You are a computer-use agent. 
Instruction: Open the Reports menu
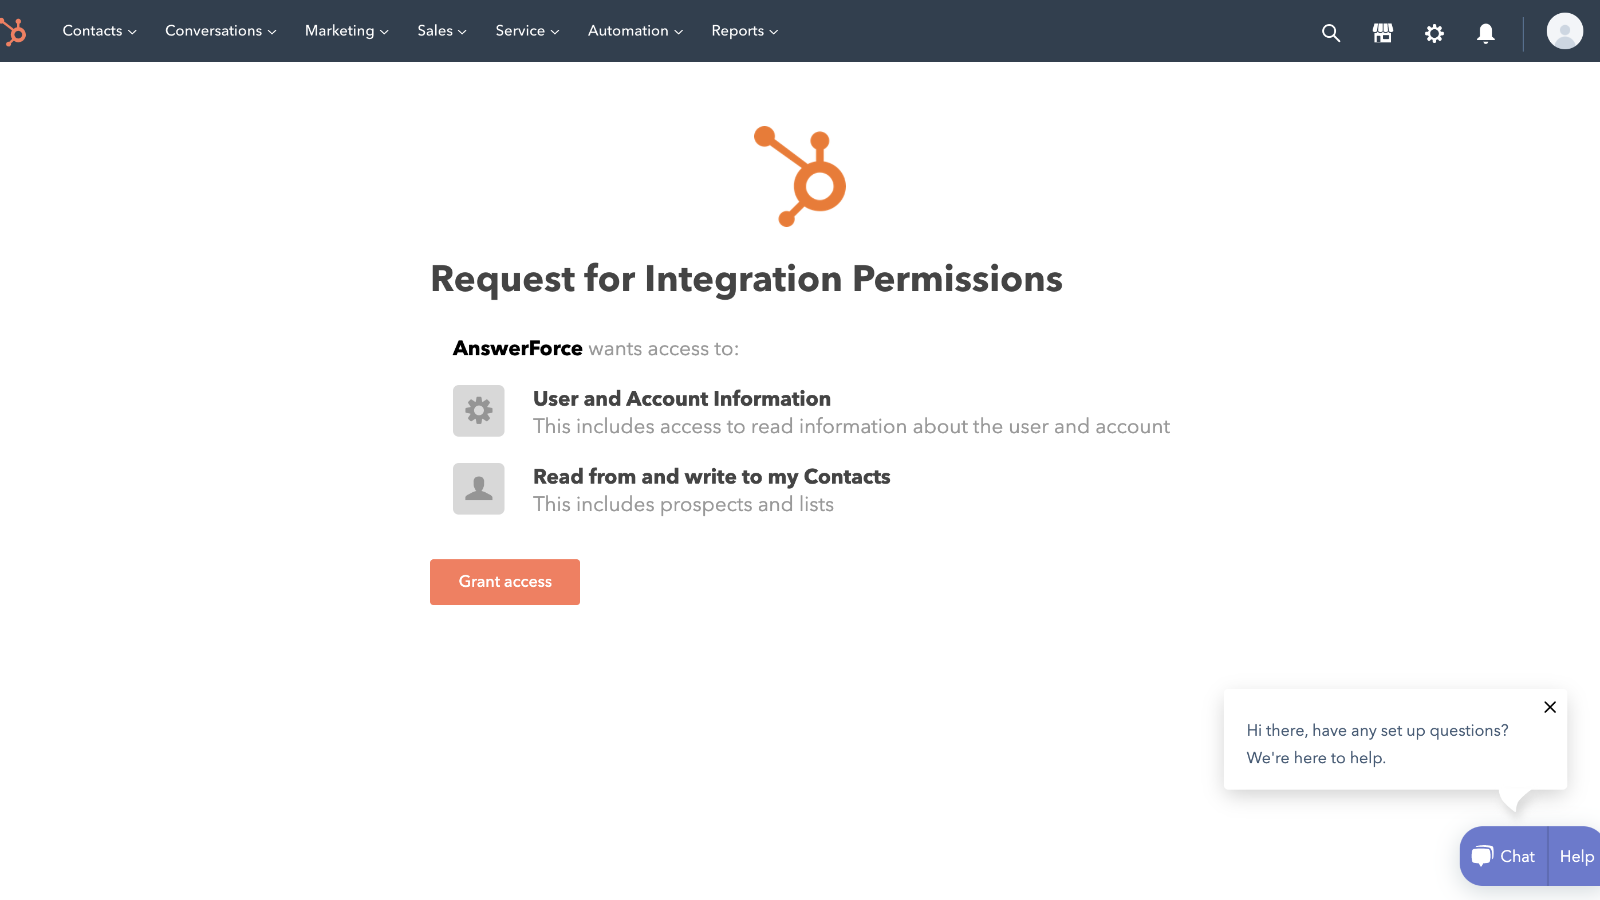744,31
